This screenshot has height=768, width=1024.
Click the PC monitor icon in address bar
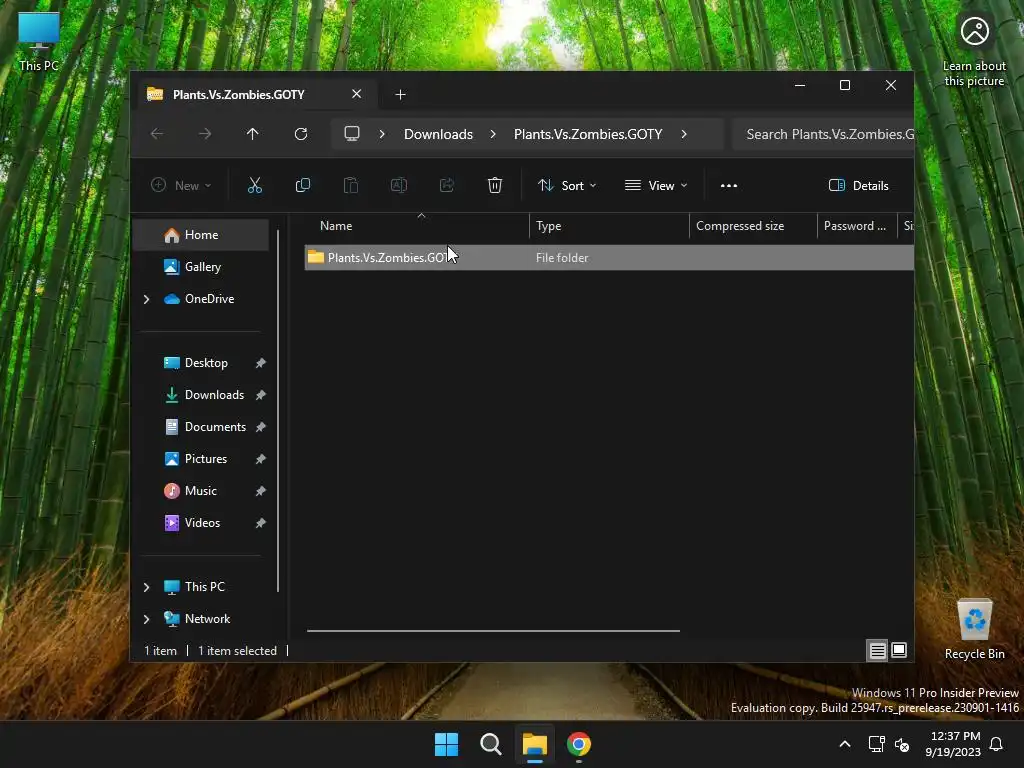click(x=352, y=134)
